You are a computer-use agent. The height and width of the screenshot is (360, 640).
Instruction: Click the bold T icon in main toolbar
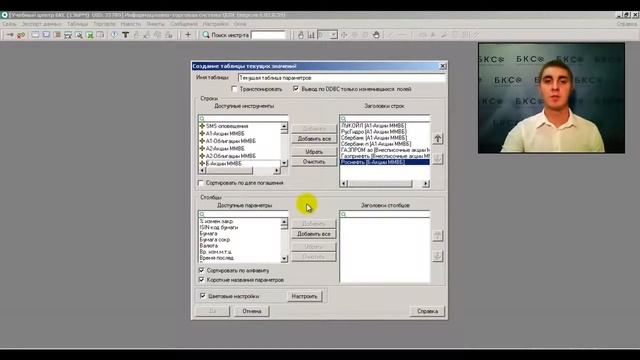pyautogui.click(x=125, y=35)
